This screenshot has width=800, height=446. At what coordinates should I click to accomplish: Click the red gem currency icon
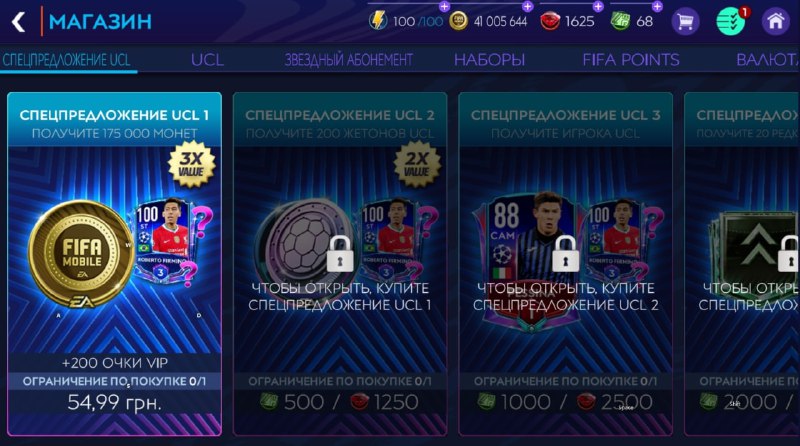[550, 21]
